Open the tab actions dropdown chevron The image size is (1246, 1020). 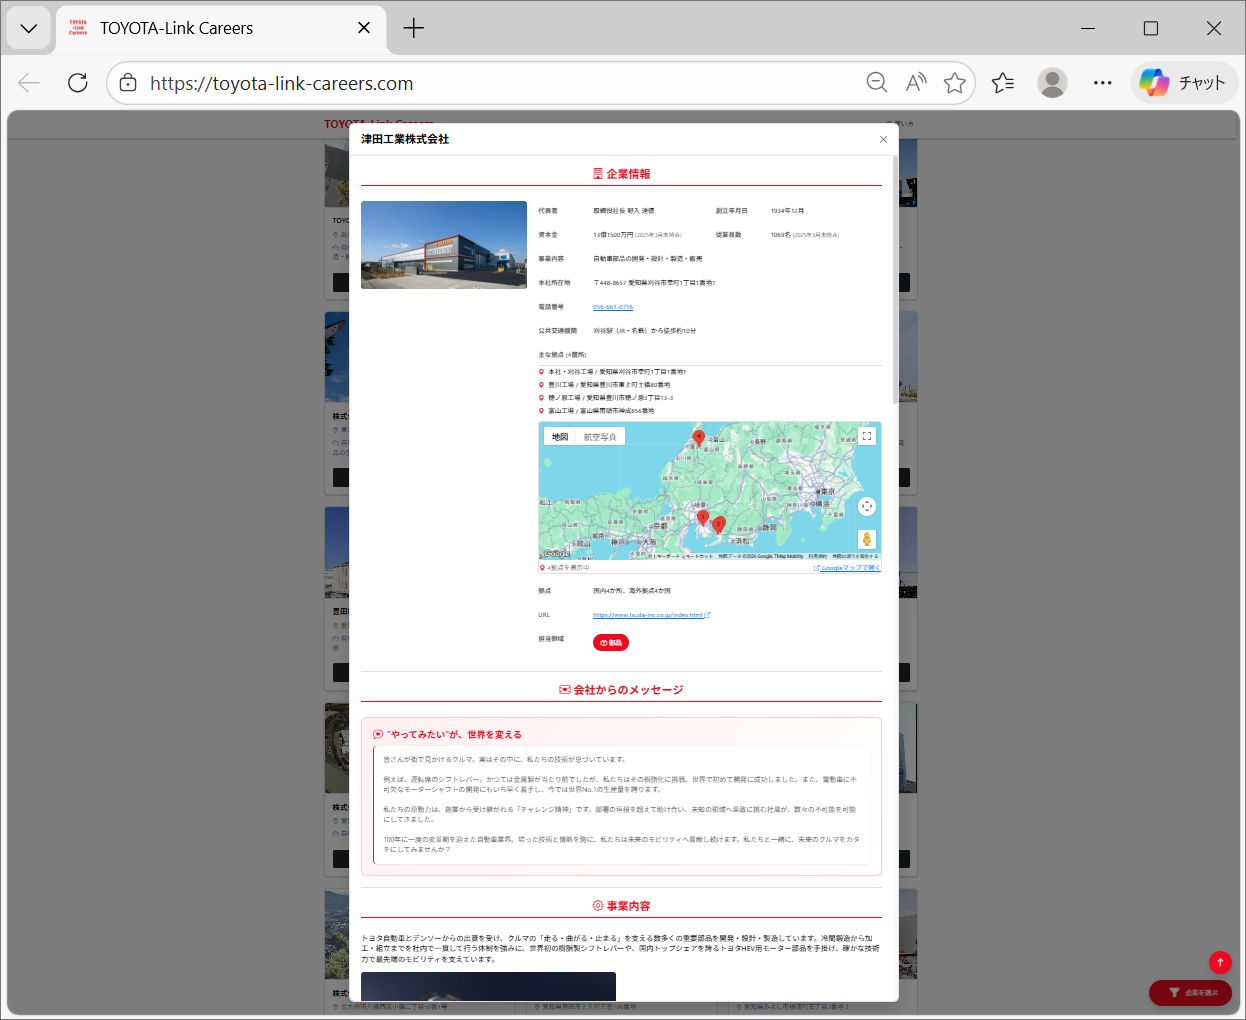pos(29,28)
